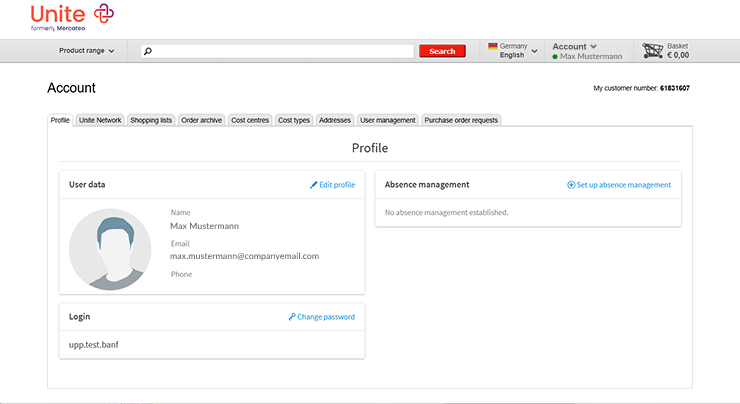Open the Germany English language dropdown
Viewport: 740px width, 404px height.
click(513, 50)
